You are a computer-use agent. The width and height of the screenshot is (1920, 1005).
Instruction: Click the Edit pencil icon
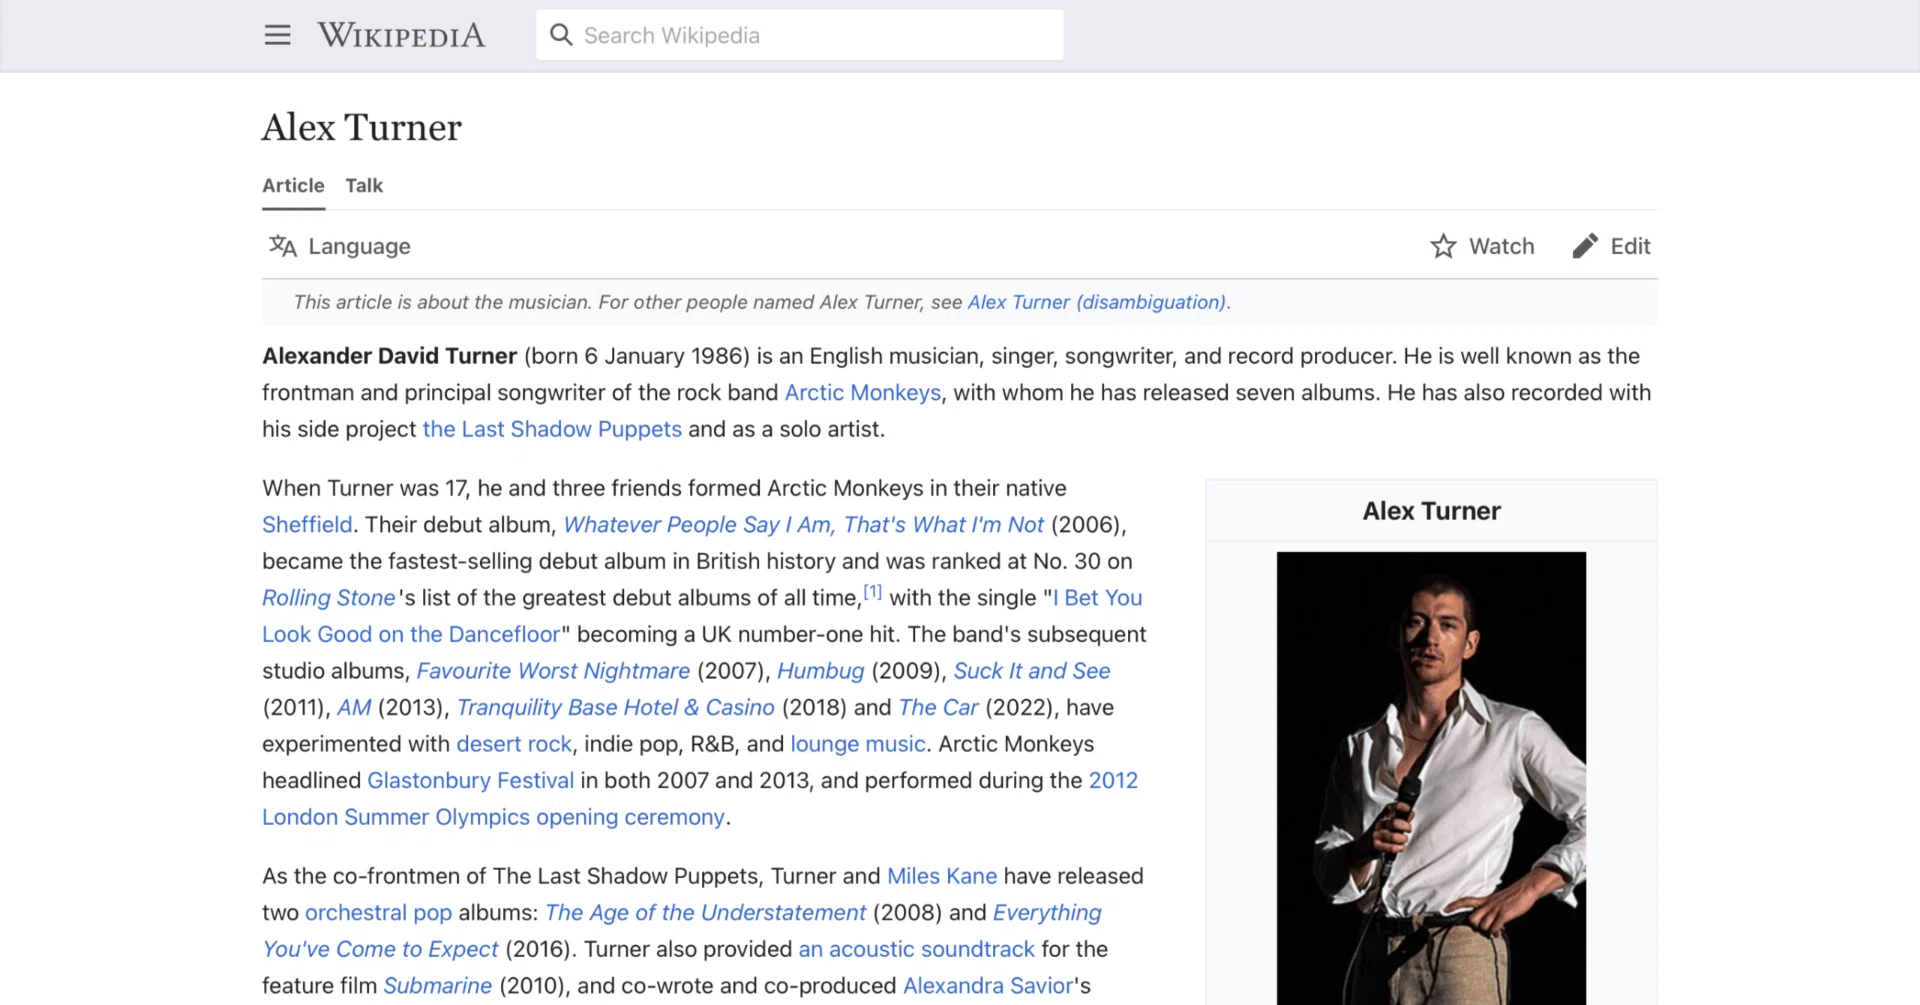(x=1585, y=246)
